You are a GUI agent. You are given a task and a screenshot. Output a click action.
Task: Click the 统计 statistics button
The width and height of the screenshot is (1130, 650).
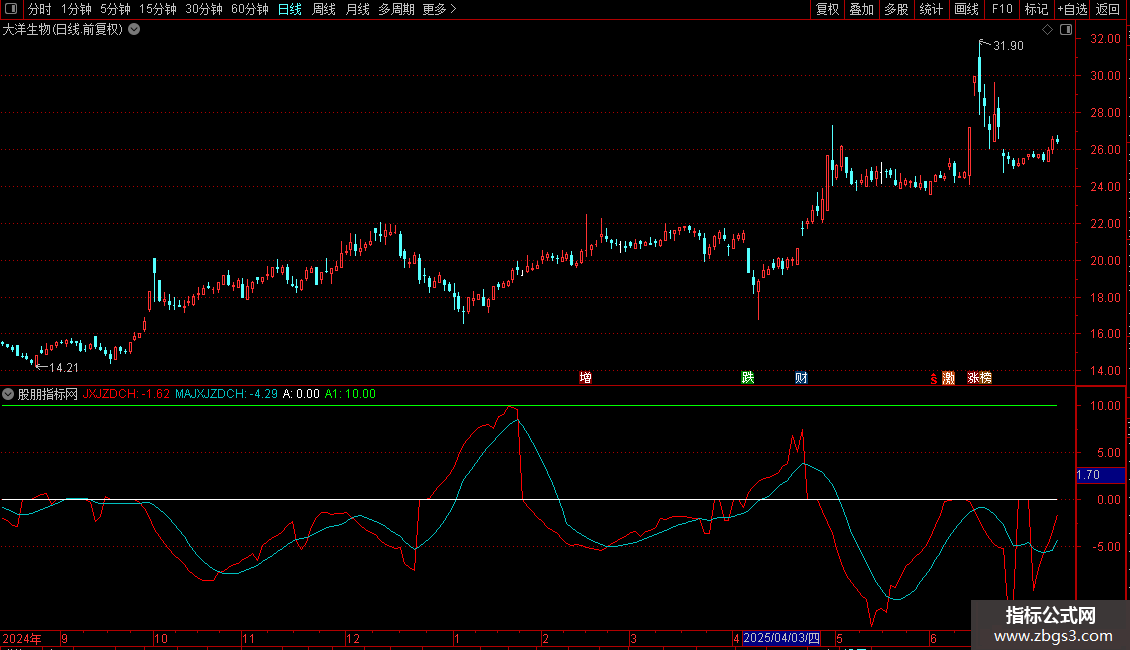point(931,9)
